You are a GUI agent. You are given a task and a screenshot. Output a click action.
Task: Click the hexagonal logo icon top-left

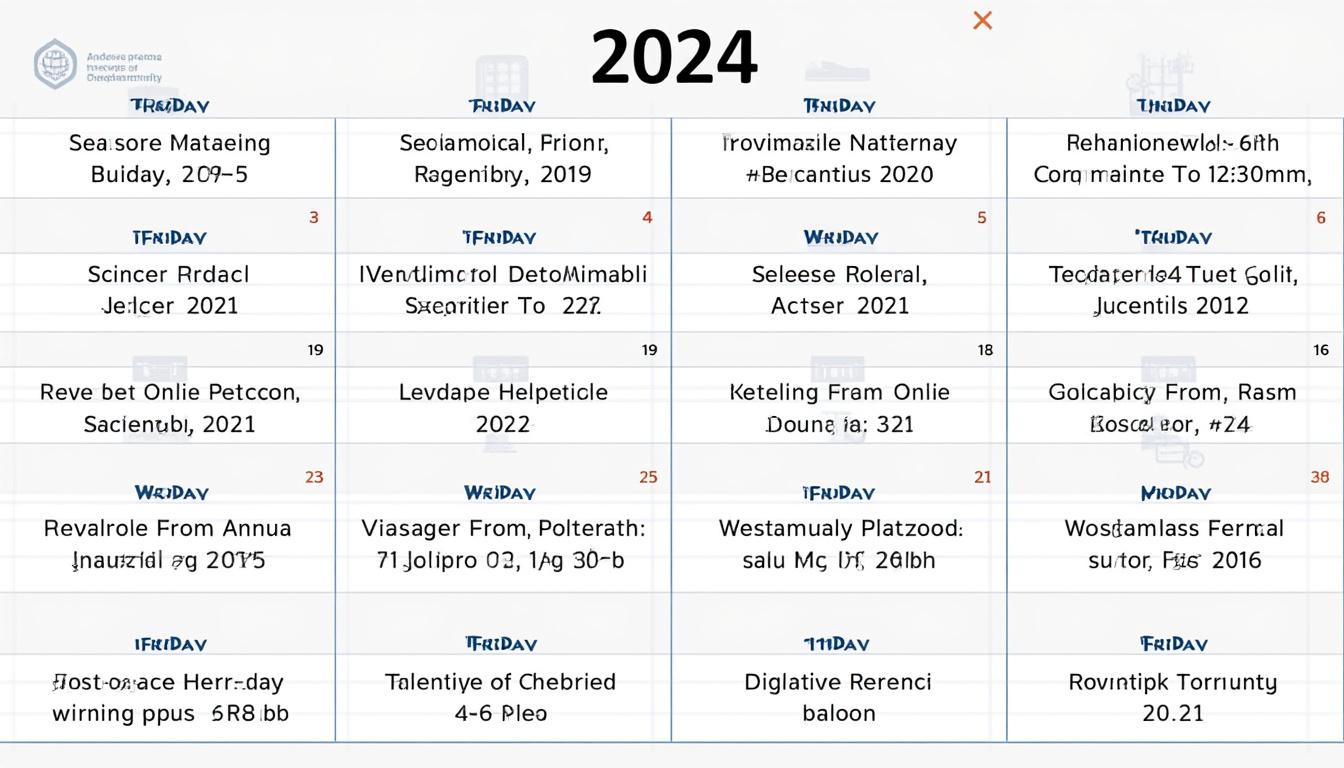click(x=55, y=64)
